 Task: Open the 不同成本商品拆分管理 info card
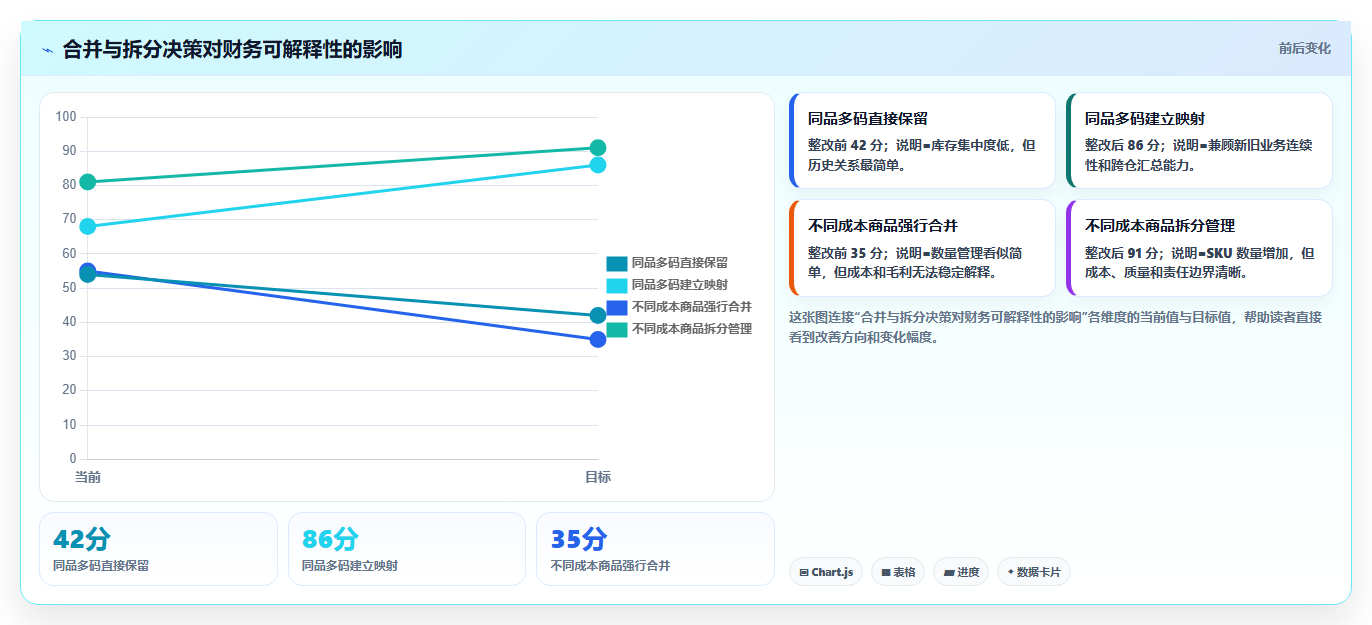[1199, 248]
